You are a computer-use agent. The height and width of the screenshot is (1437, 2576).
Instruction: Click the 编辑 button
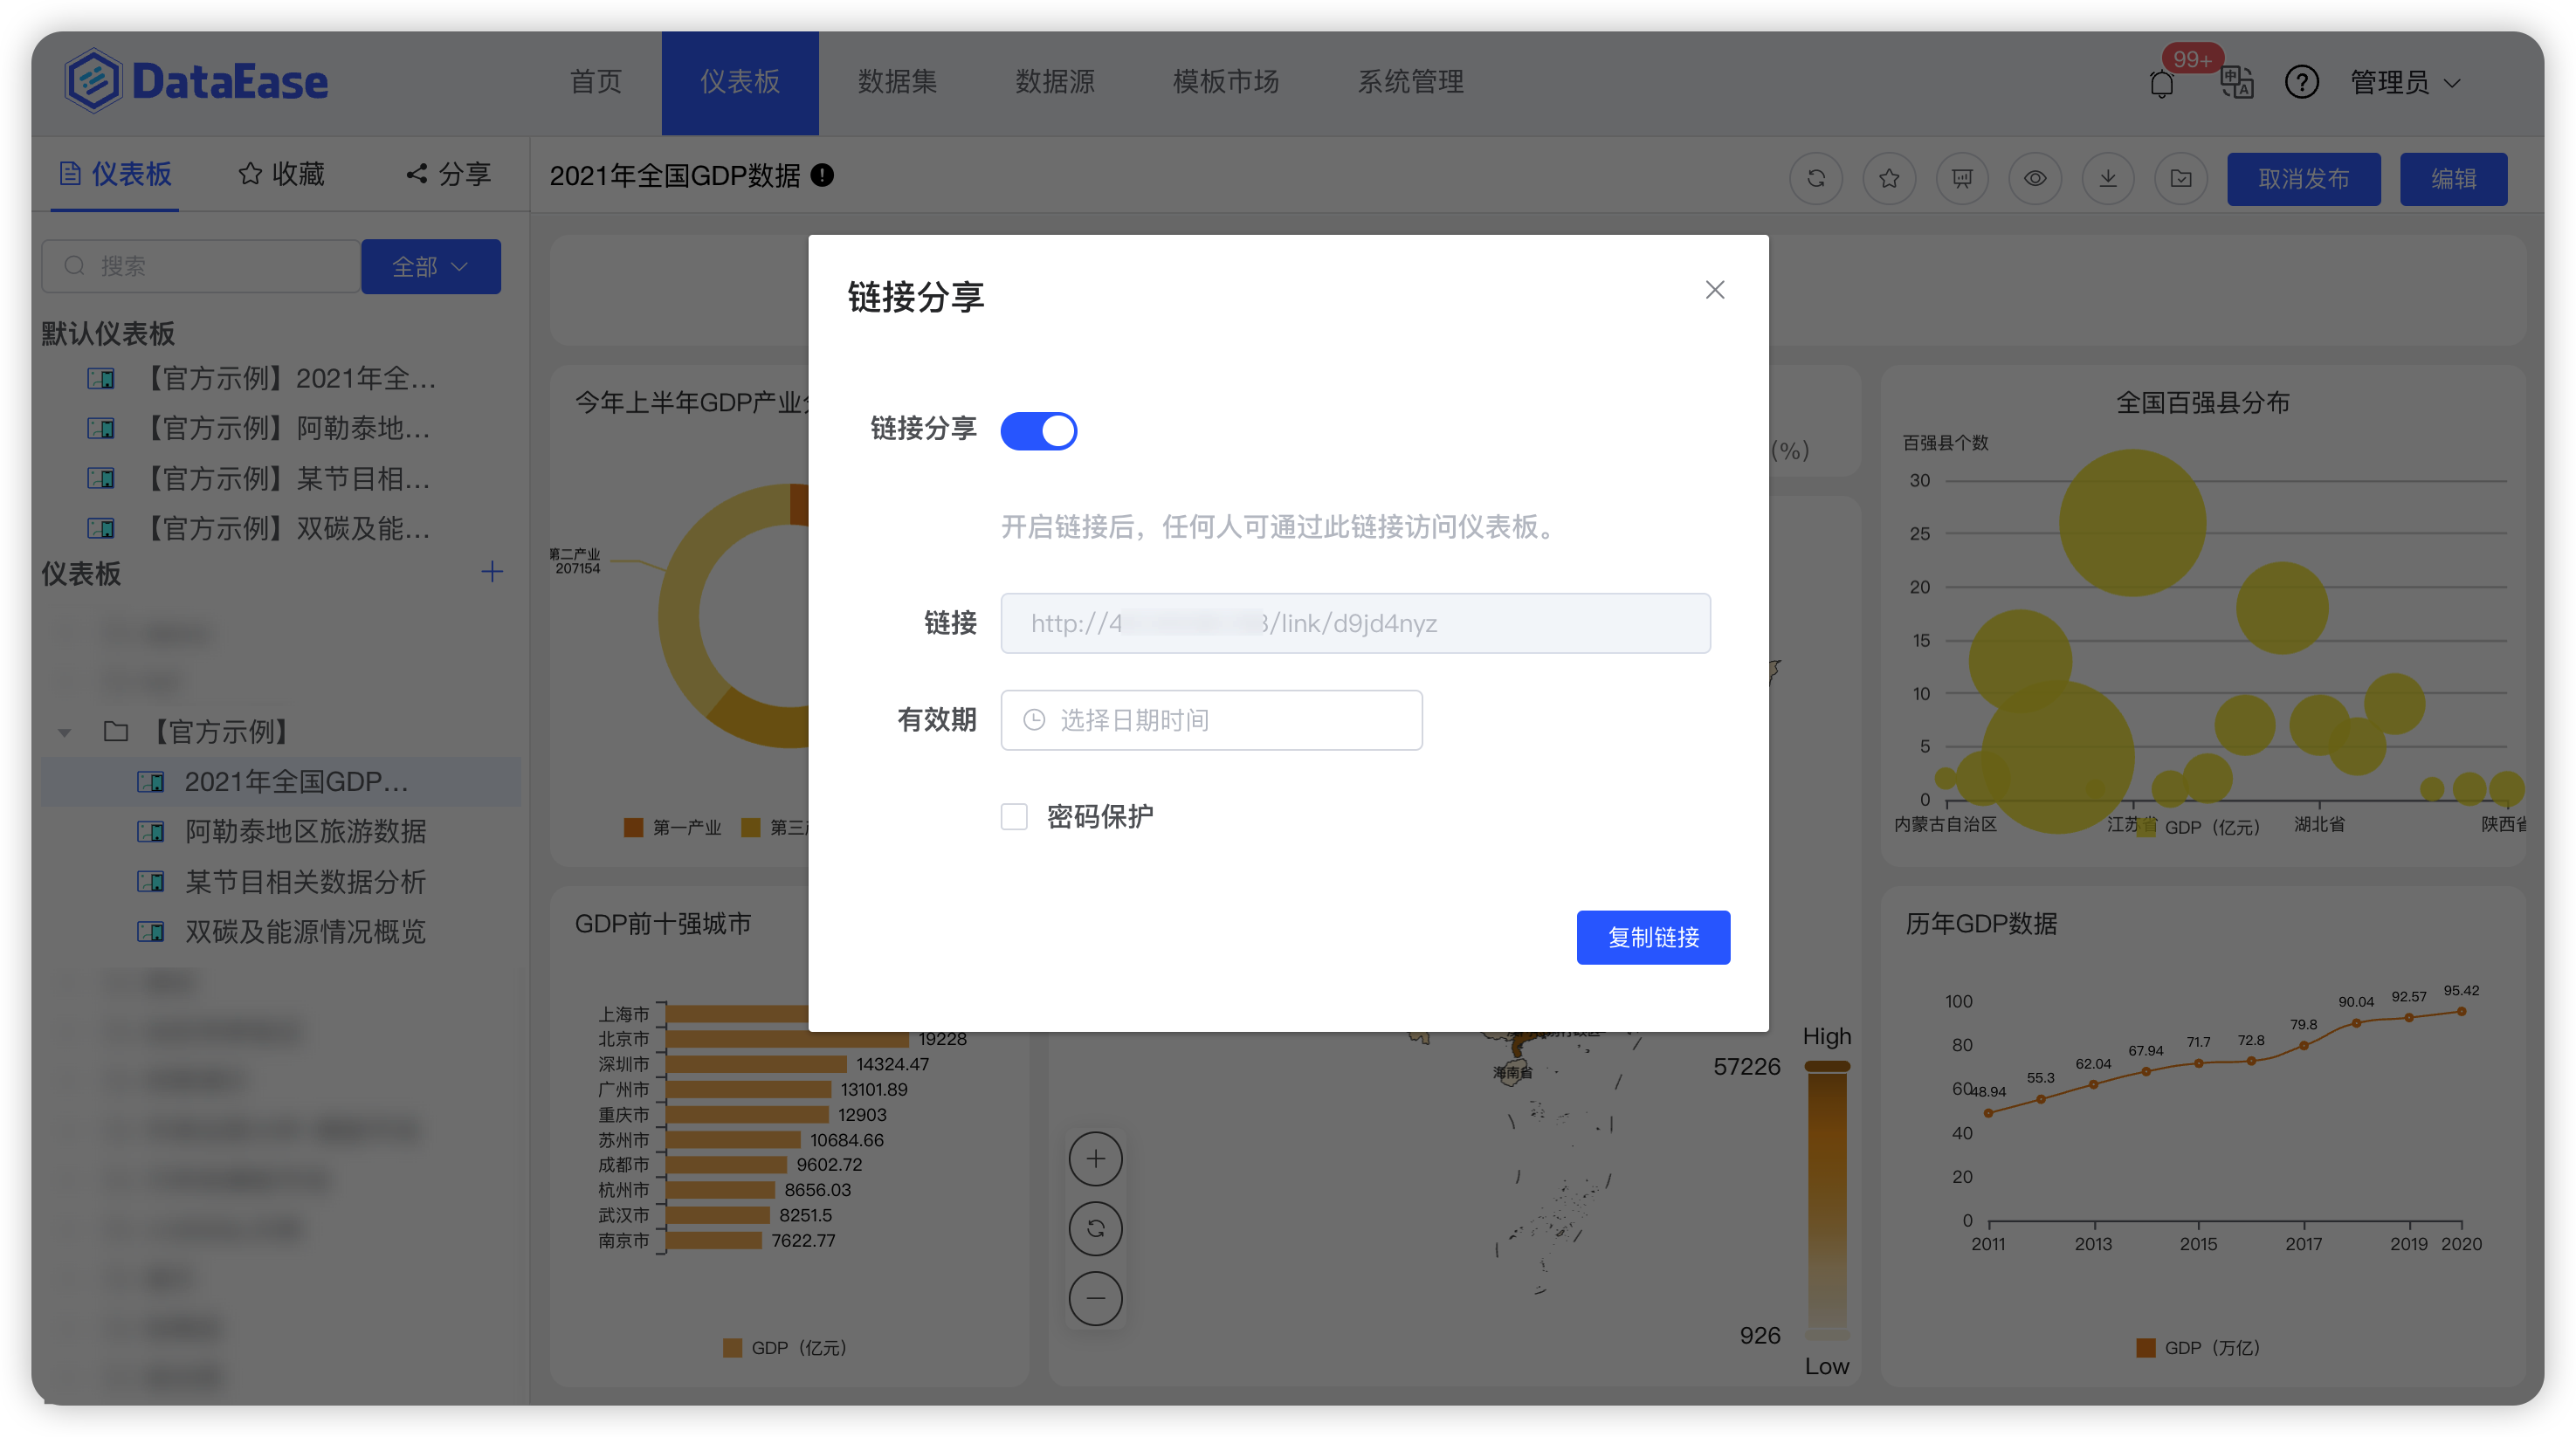pyautogui.click(x=2453, y=179)
